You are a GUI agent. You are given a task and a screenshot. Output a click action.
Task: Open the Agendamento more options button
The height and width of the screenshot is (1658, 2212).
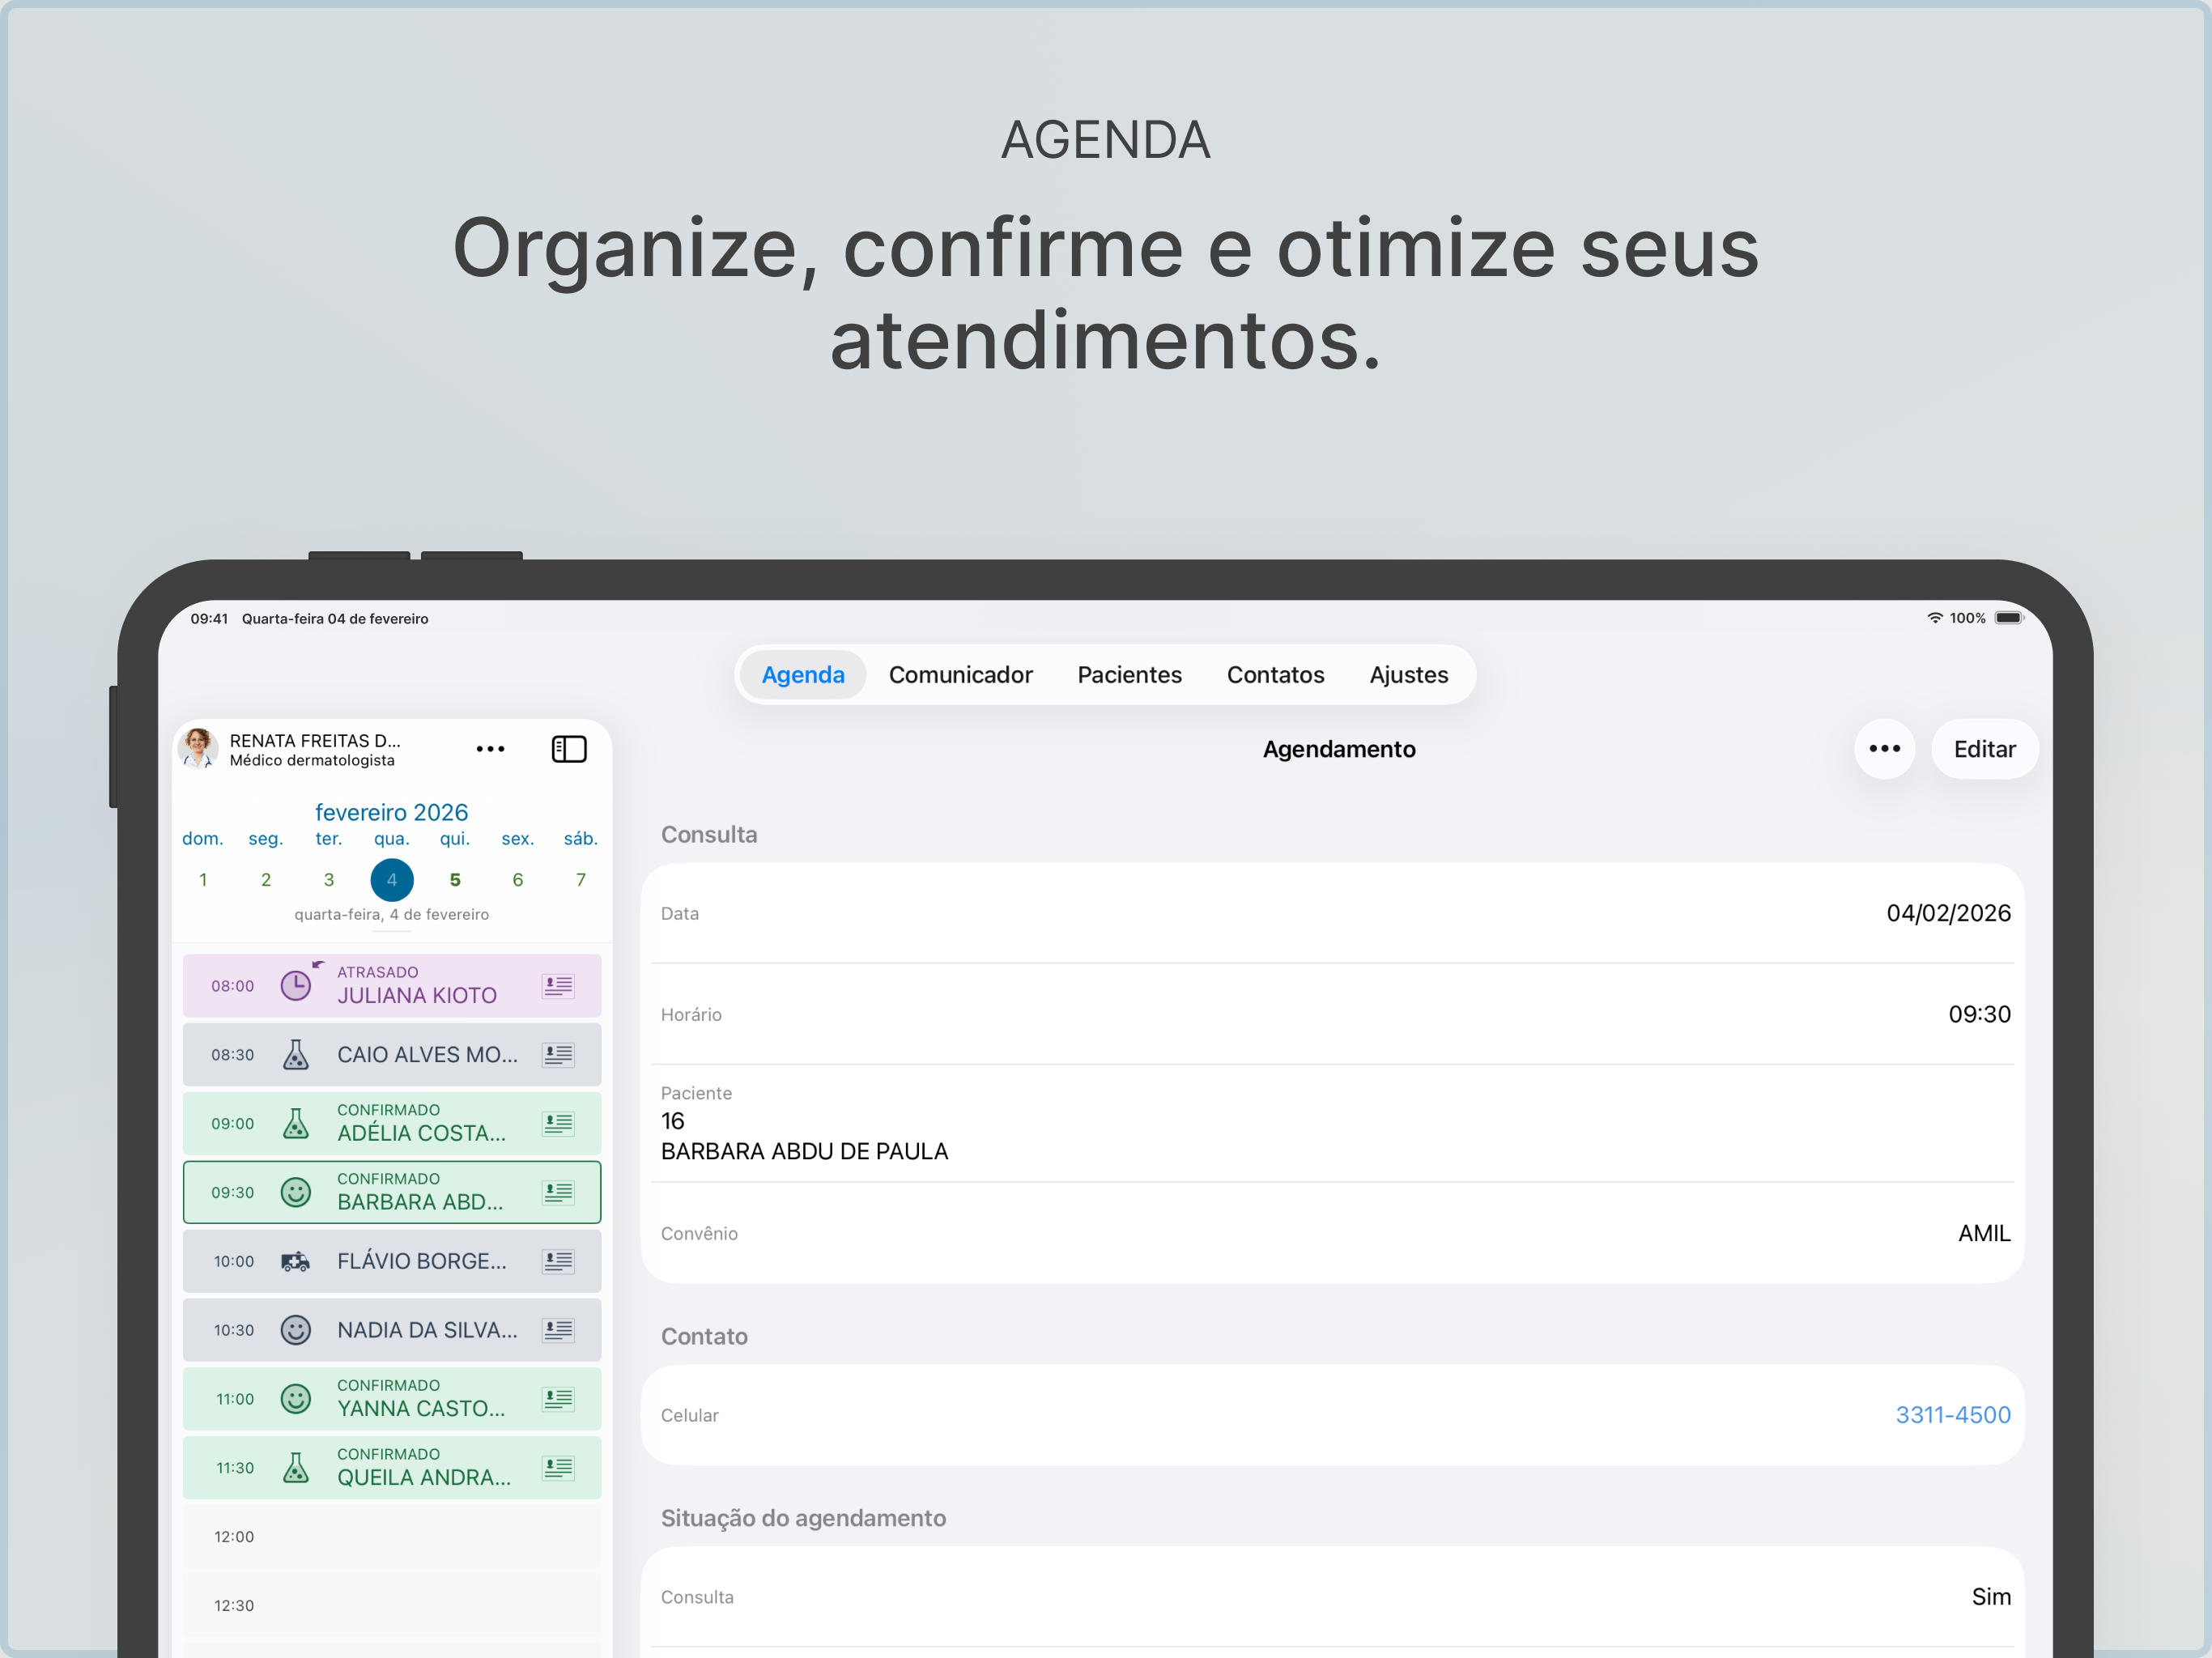pos(1884,749)
